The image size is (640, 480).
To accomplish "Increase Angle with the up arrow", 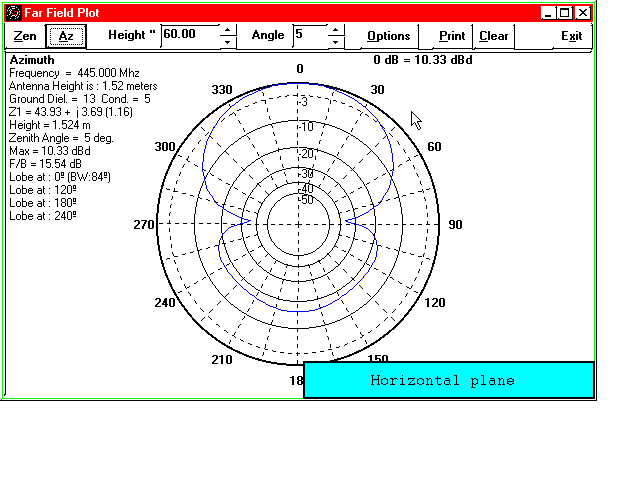I will coord(336,30).
